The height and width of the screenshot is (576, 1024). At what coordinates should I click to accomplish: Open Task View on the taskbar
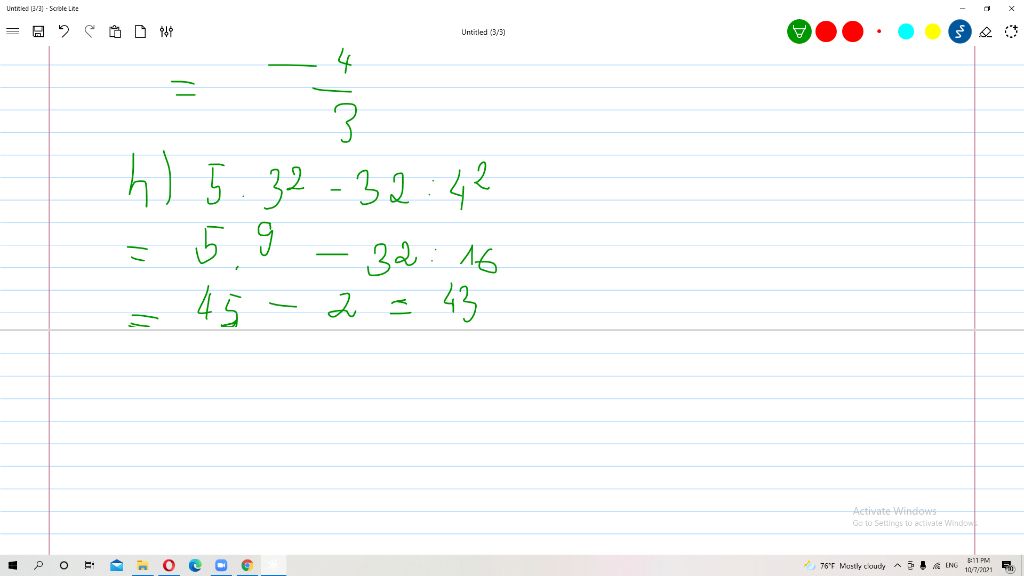click(x=89, y=566)
